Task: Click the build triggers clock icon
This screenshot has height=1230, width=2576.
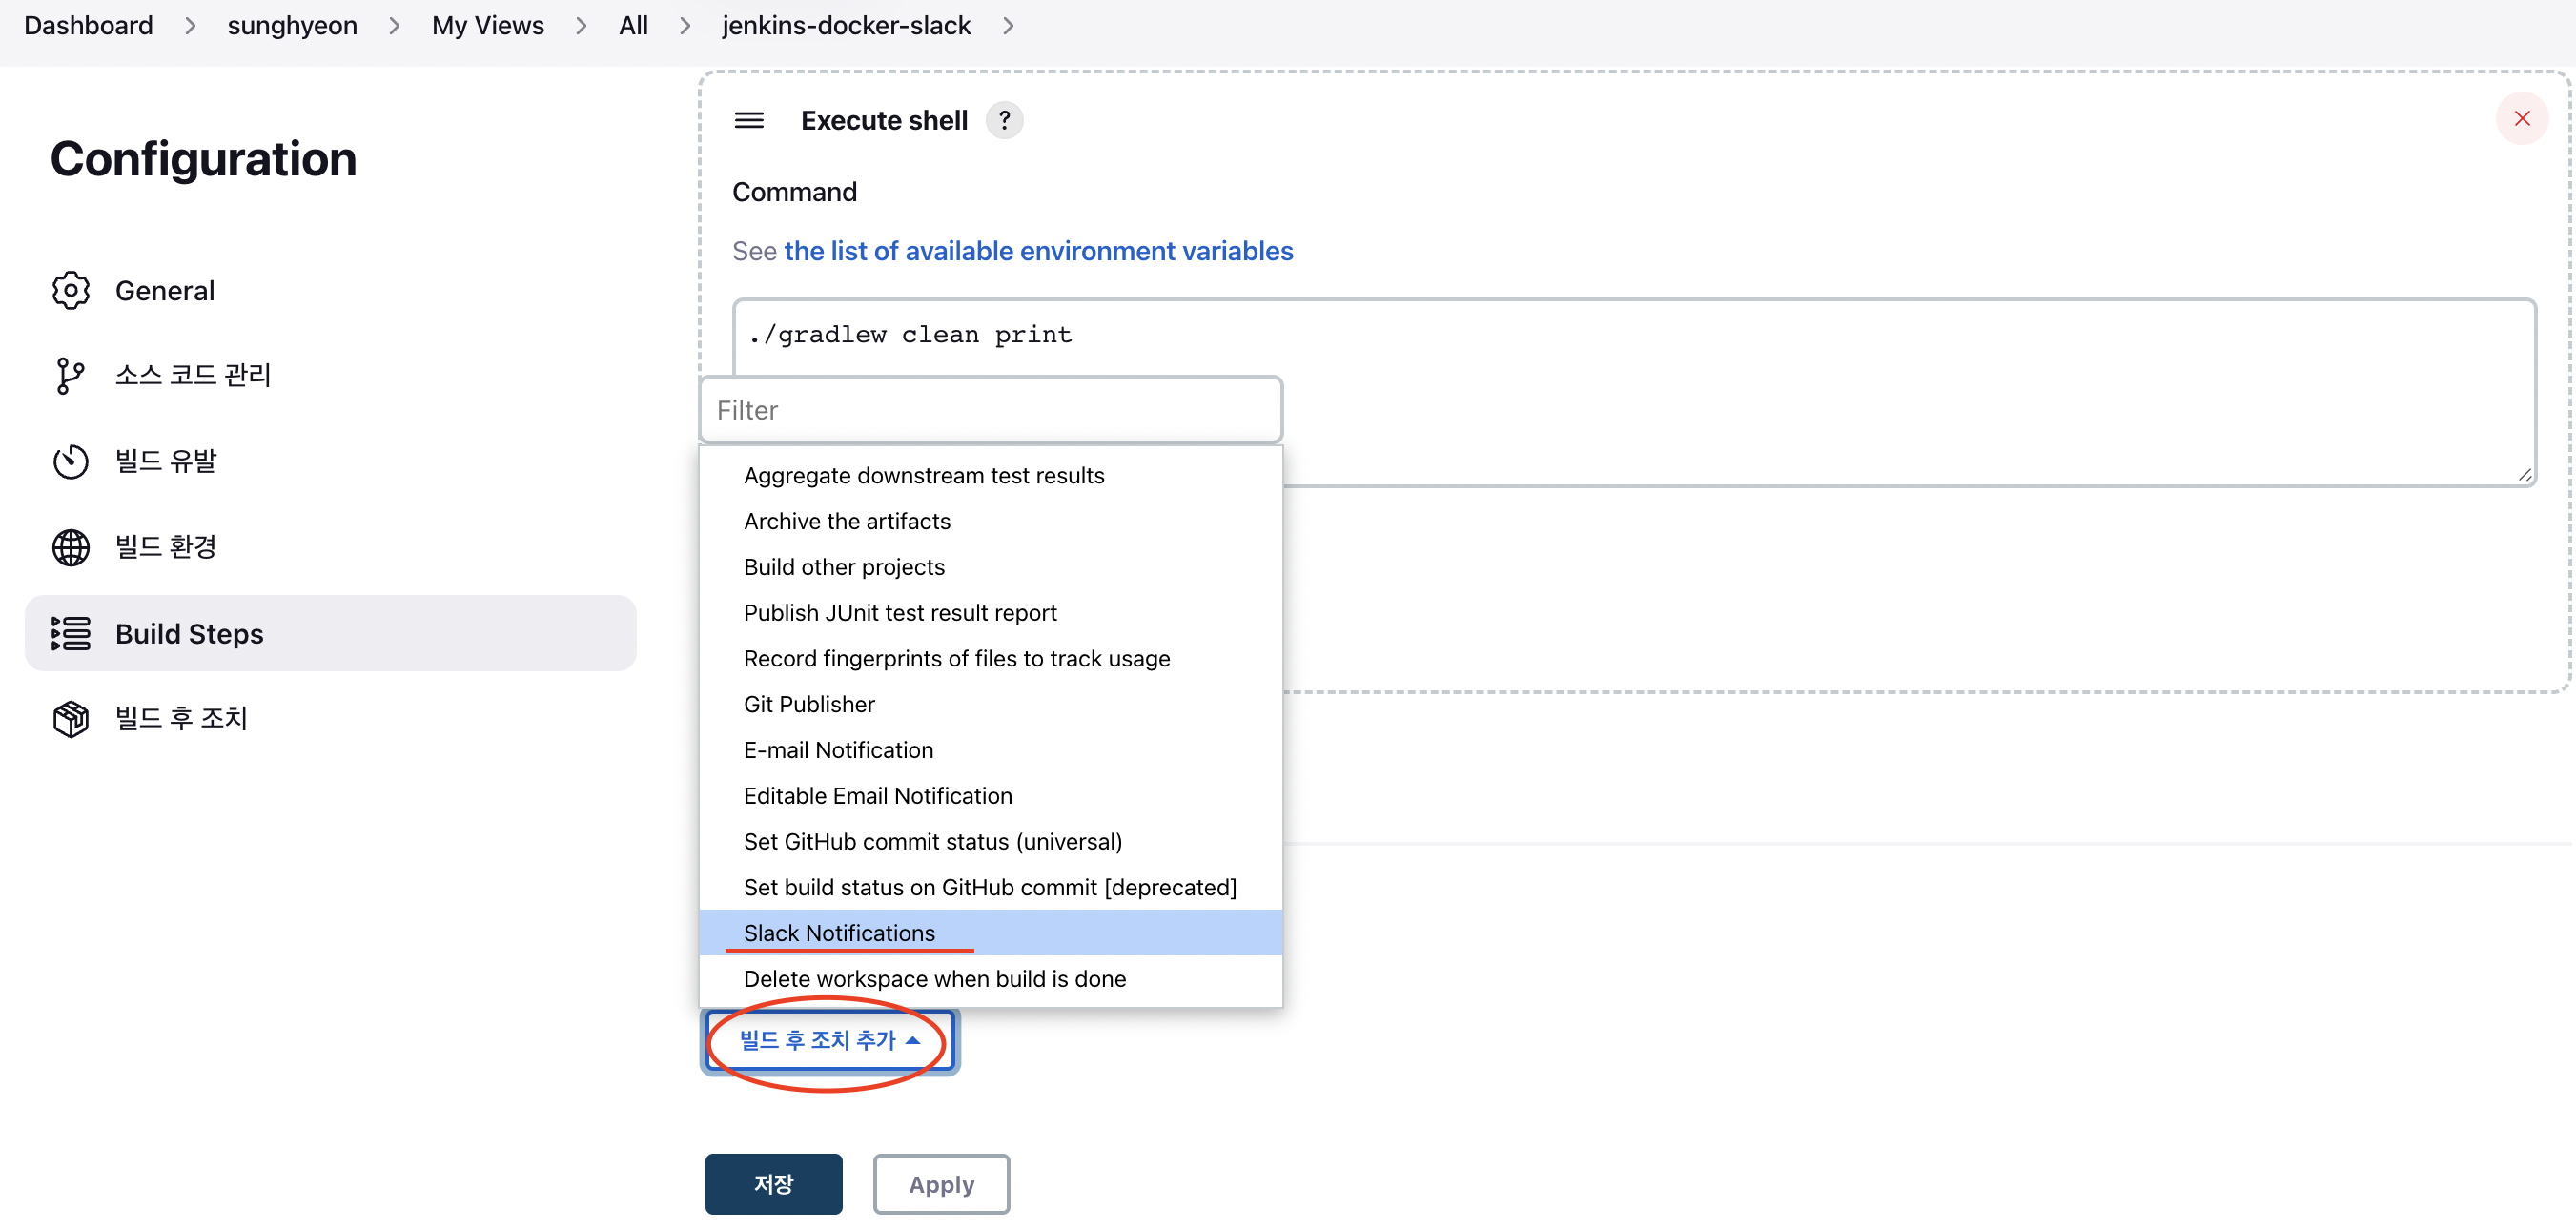Action: [70, 461]
